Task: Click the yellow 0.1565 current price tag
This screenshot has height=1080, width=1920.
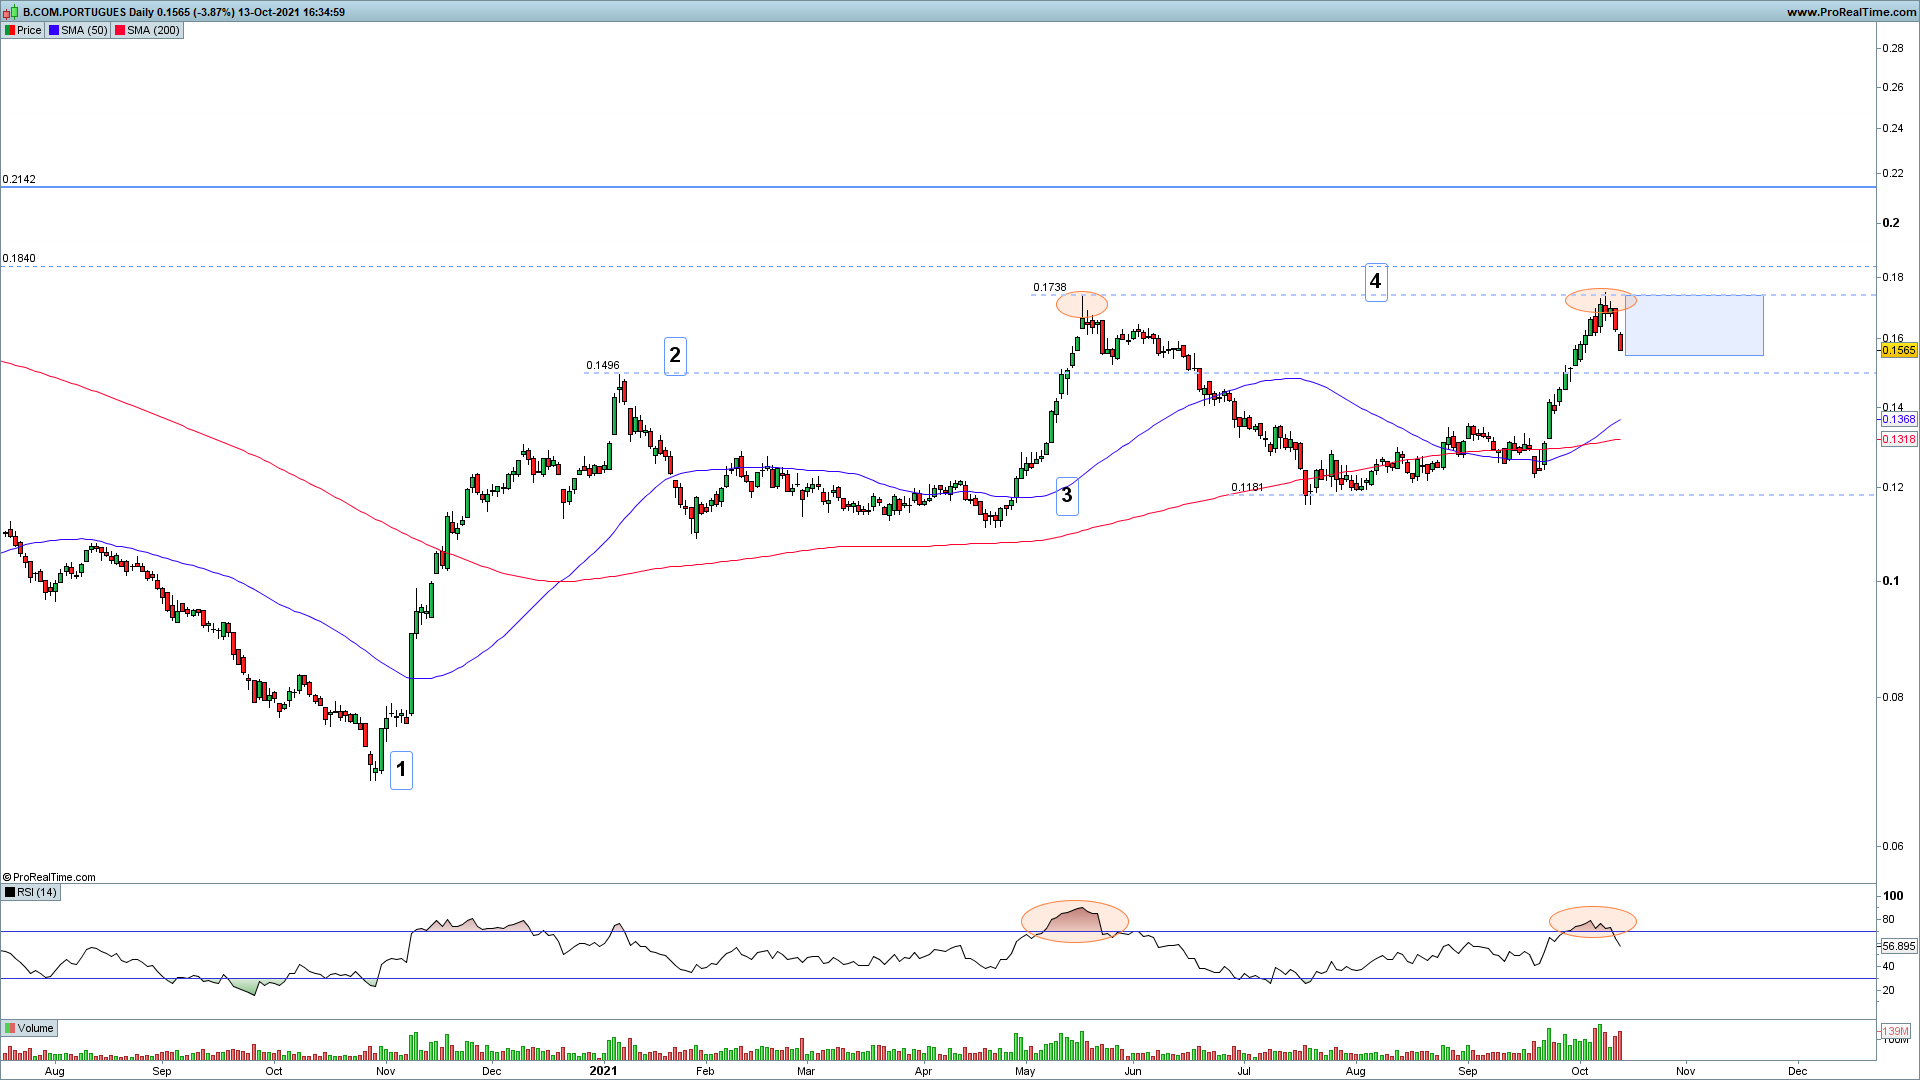Action: 1898,350
